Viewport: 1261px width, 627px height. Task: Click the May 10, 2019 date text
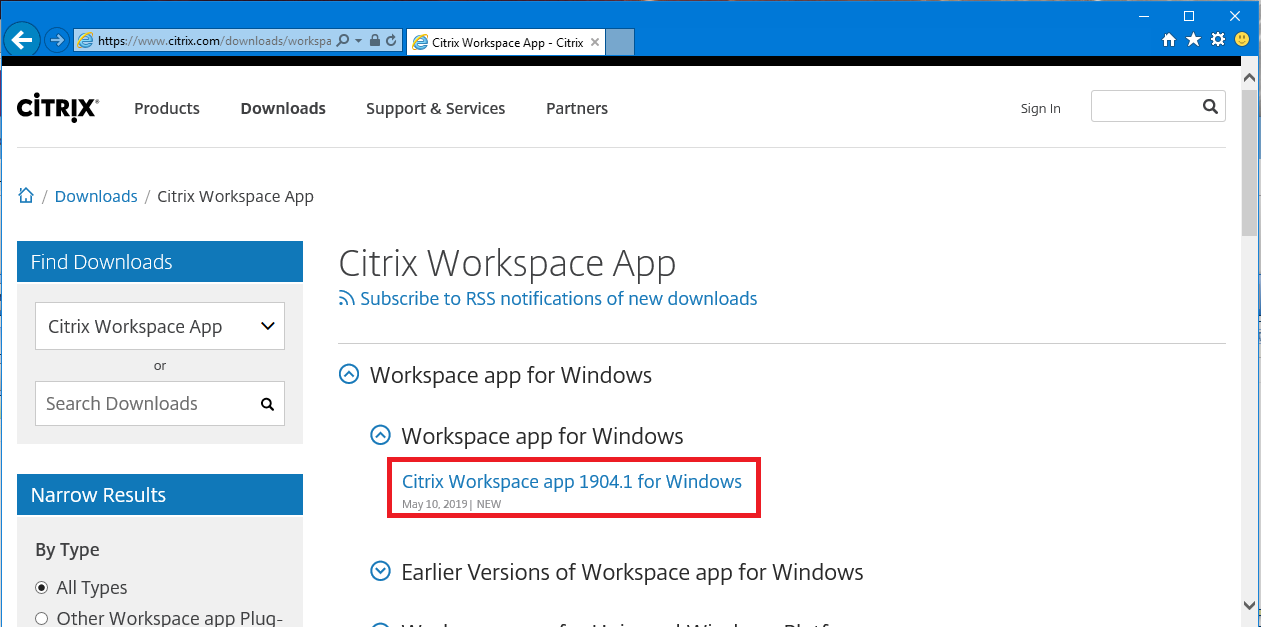[435, 504]
